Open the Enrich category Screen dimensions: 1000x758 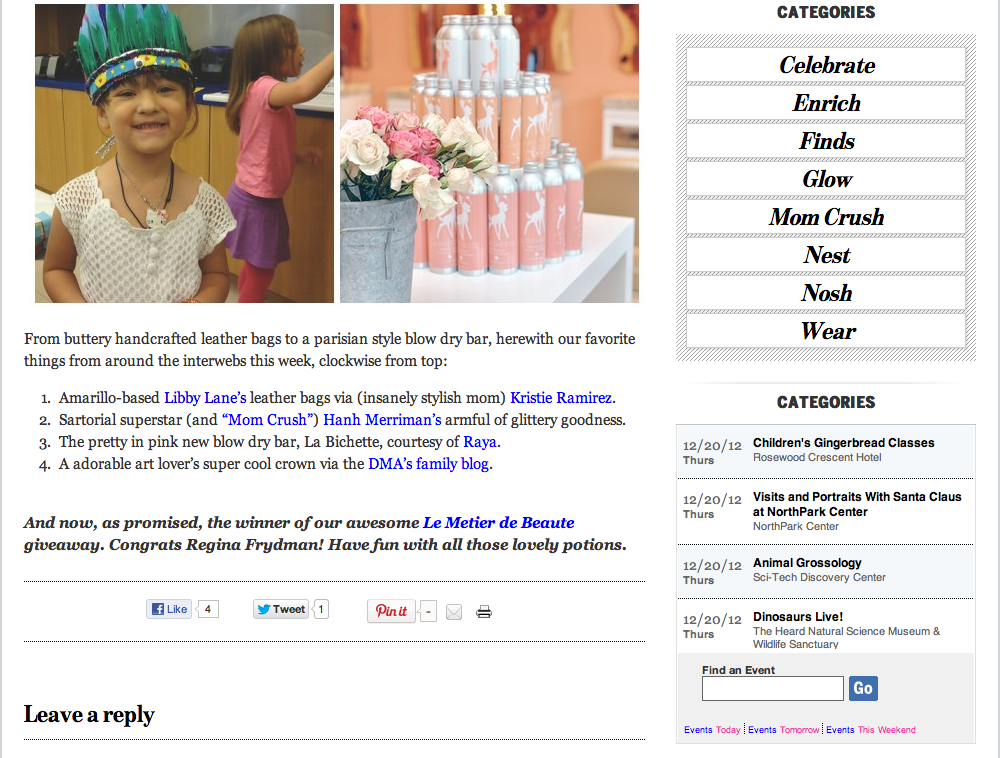(826, 103)
